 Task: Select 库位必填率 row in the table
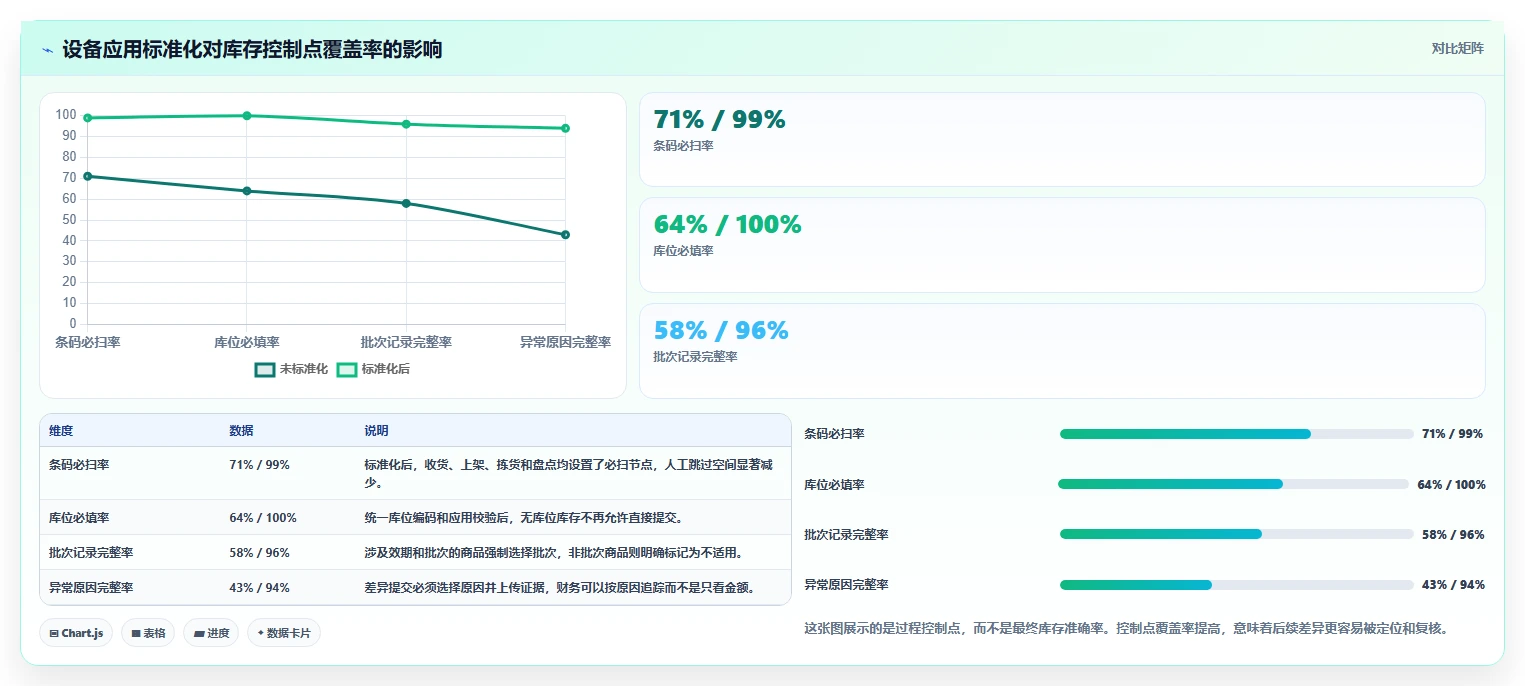(415, 517)
